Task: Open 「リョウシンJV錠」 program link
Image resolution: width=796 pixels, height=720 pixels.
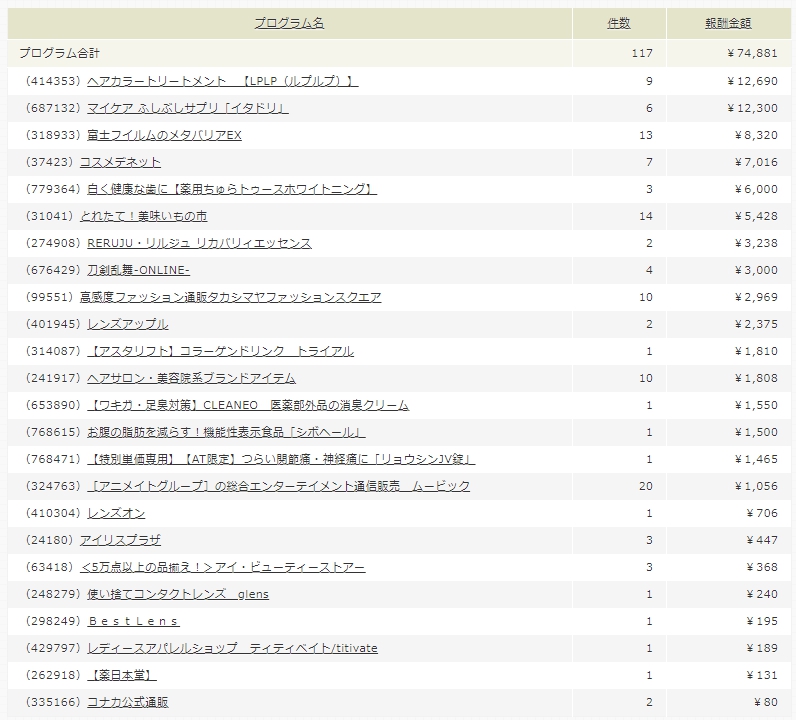Action: click(281, 459)
